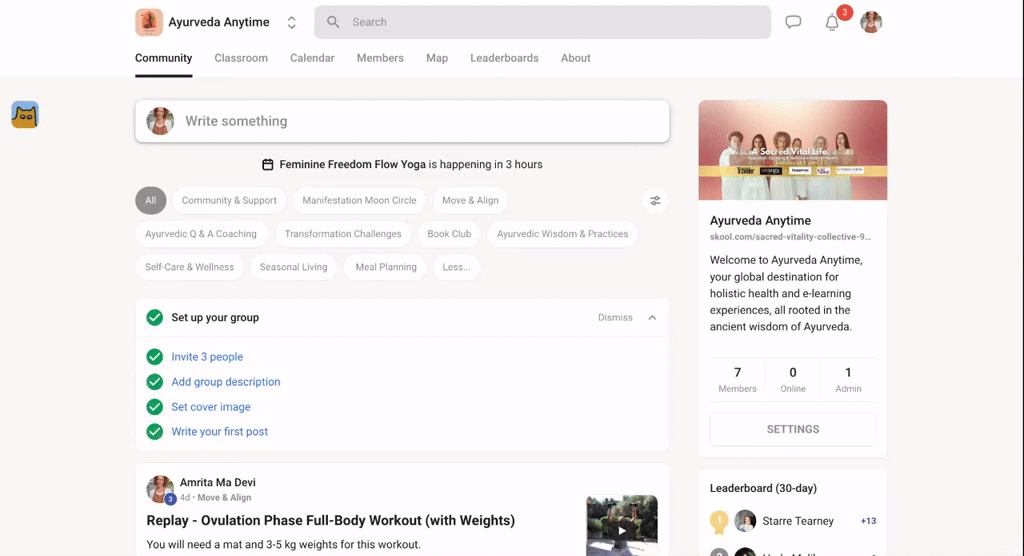This screenshot has height=556, width=1024.
Task: Filter by Move & Align category chip
Action: pos(470,201)
